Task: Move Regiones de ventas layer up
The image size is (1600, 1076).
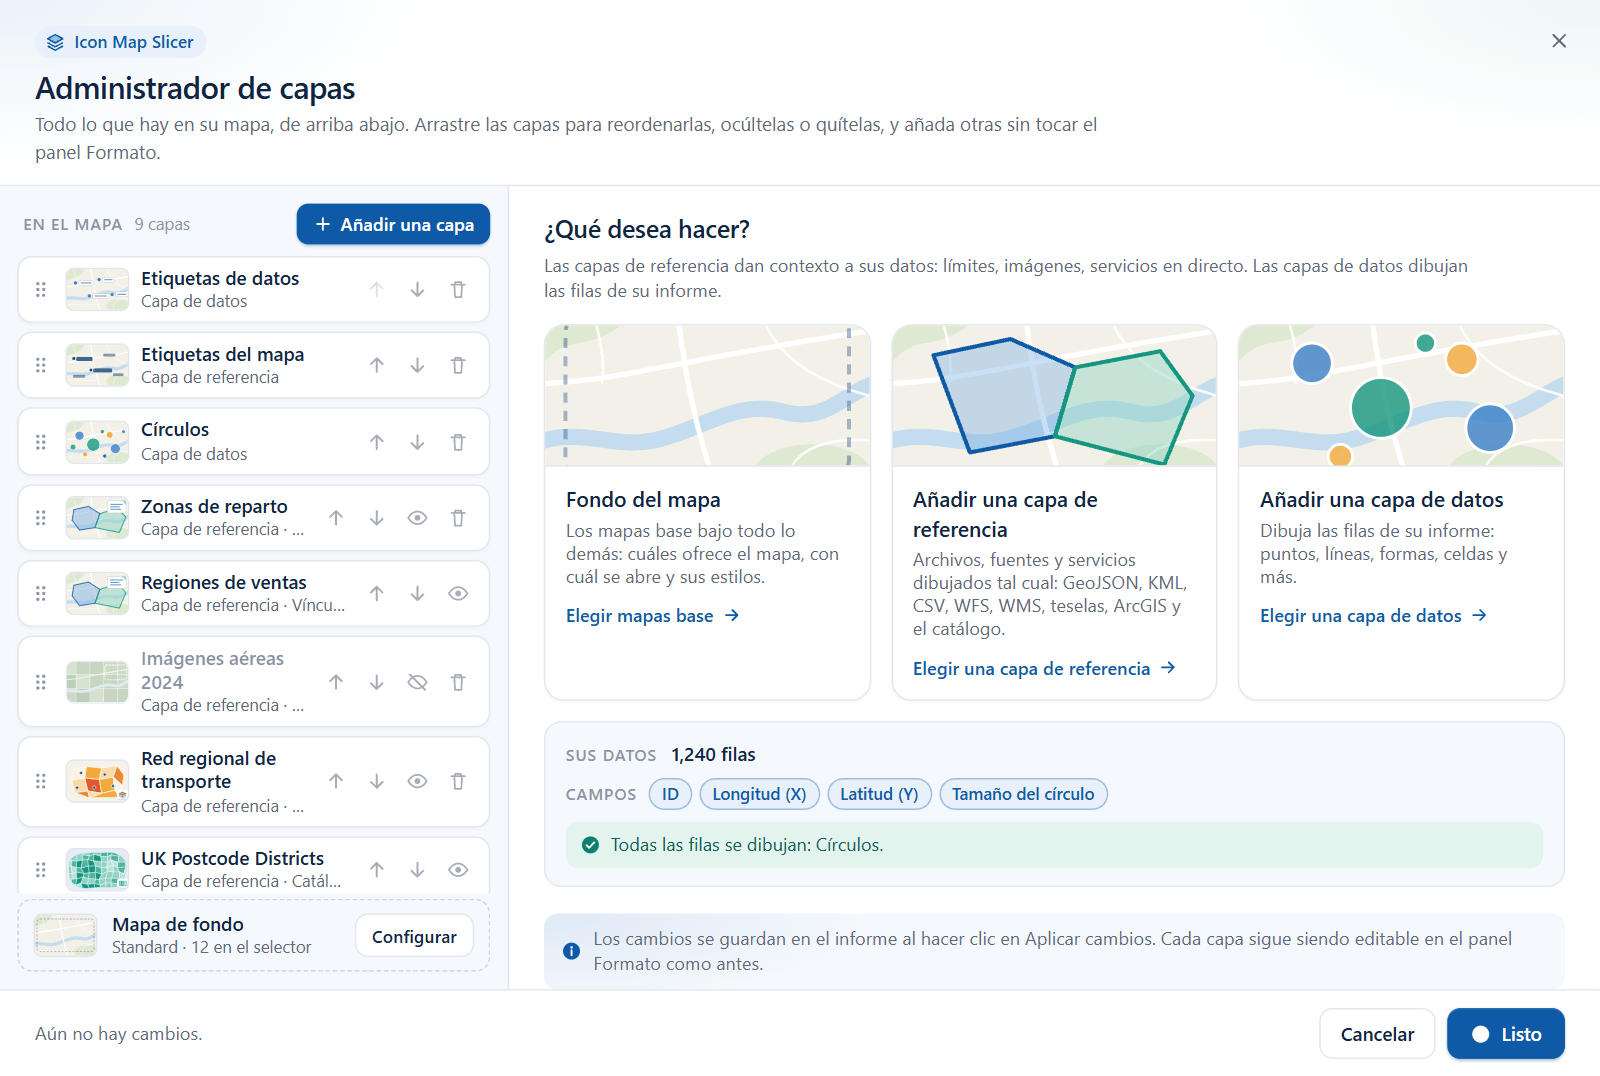Action: click(377, 594)
